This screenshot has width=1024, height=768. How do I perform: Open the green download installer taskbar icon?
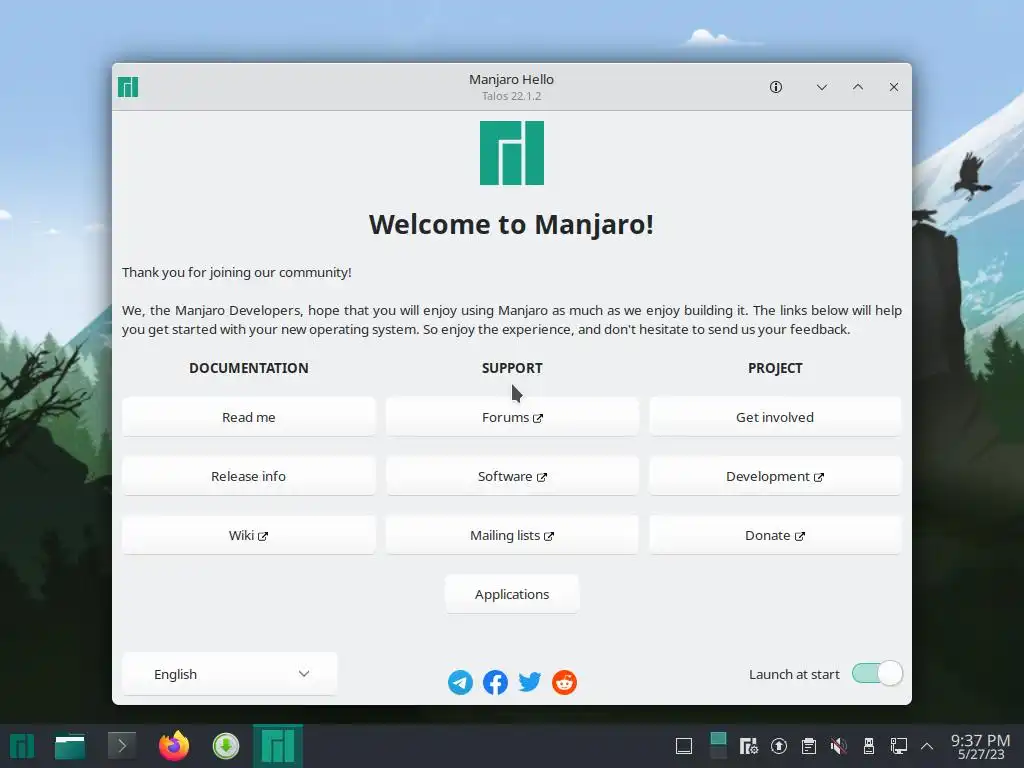(x=226, y=746)
